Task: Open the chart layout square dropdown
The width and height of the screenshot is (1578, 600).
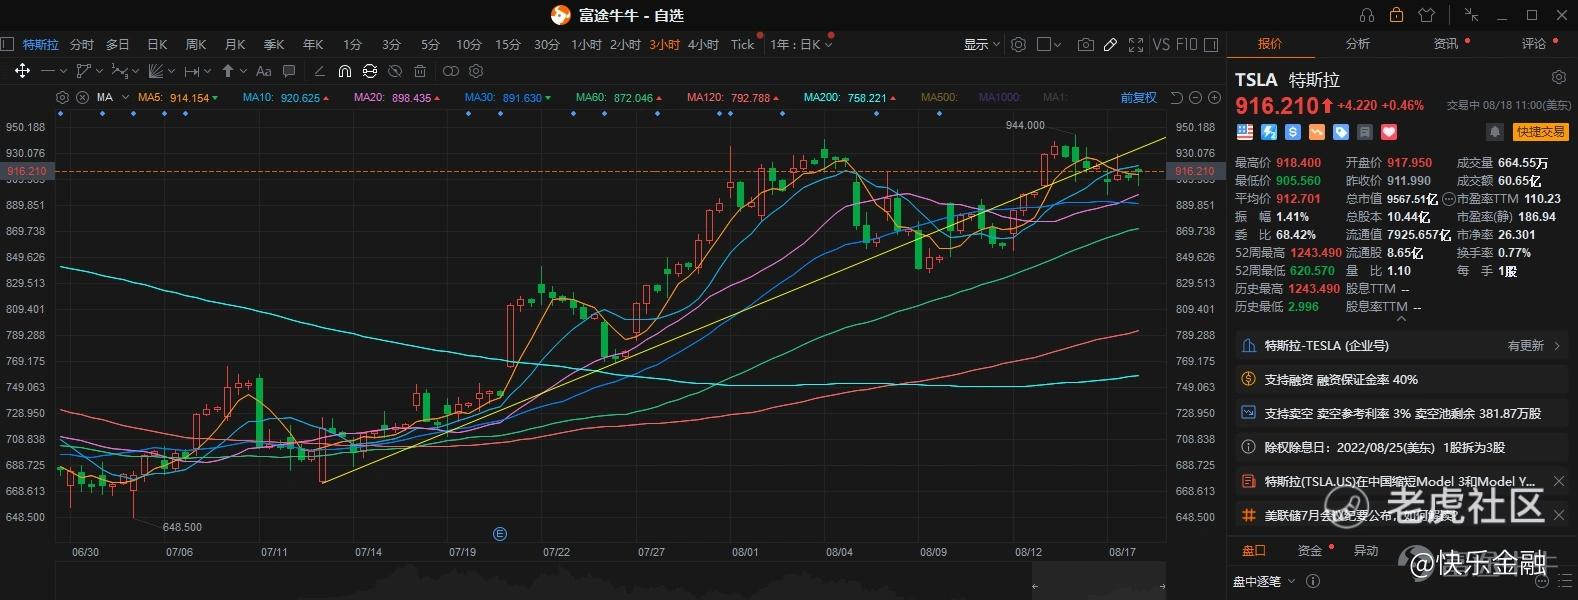Action: click(1049, 44)
